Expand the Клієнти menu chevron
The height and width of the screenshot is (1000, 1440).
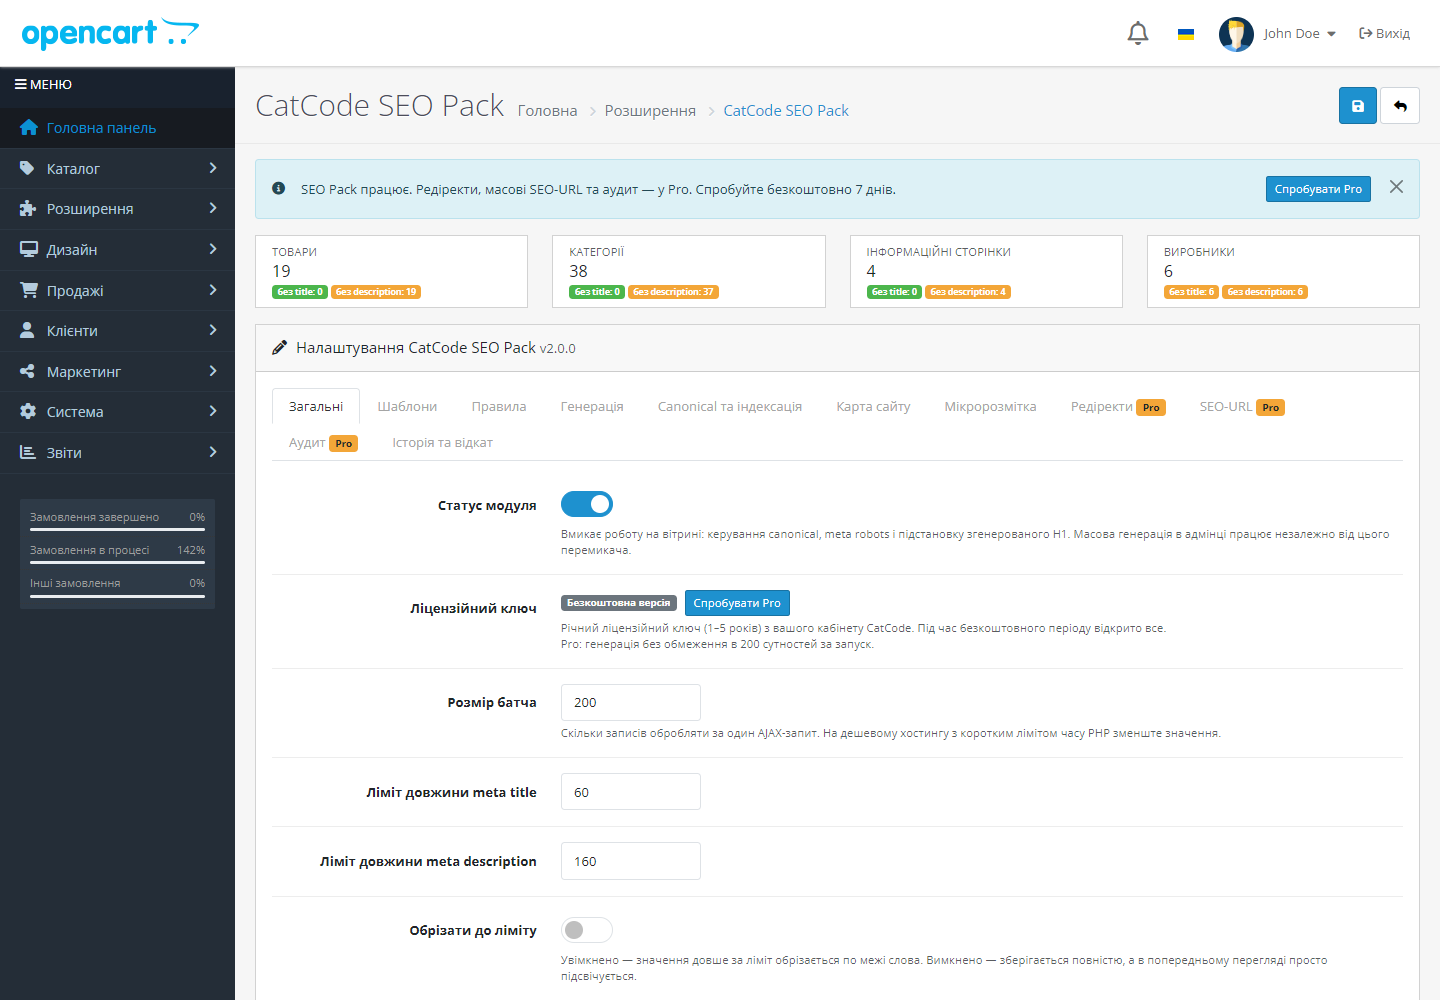(213, 330)
